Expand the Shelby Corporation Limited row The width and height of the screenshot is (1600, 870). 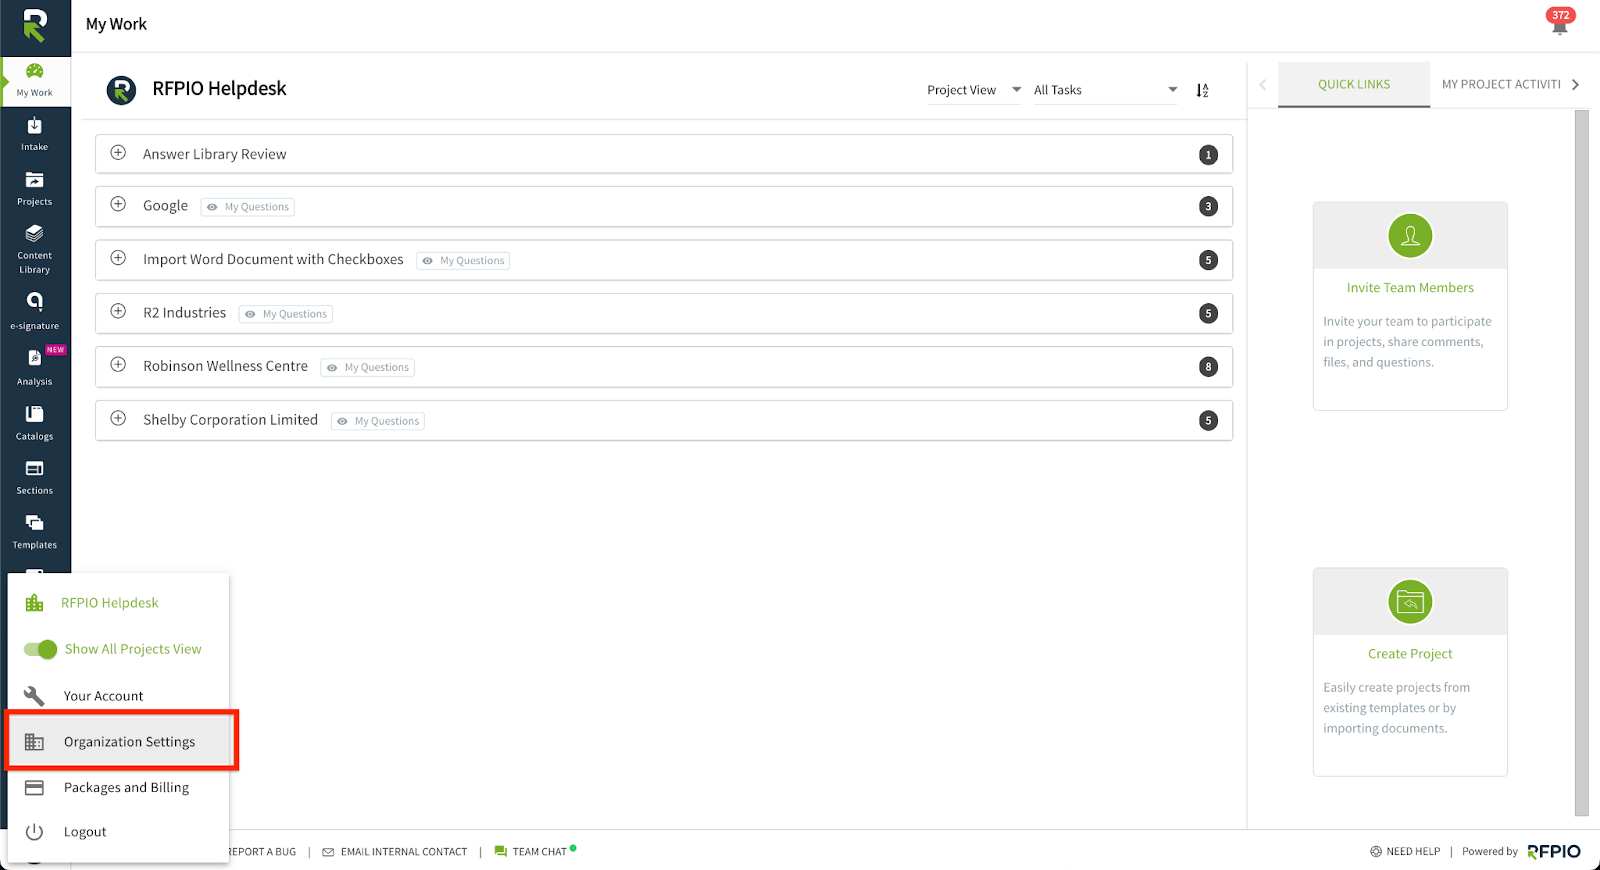point(118,418)
